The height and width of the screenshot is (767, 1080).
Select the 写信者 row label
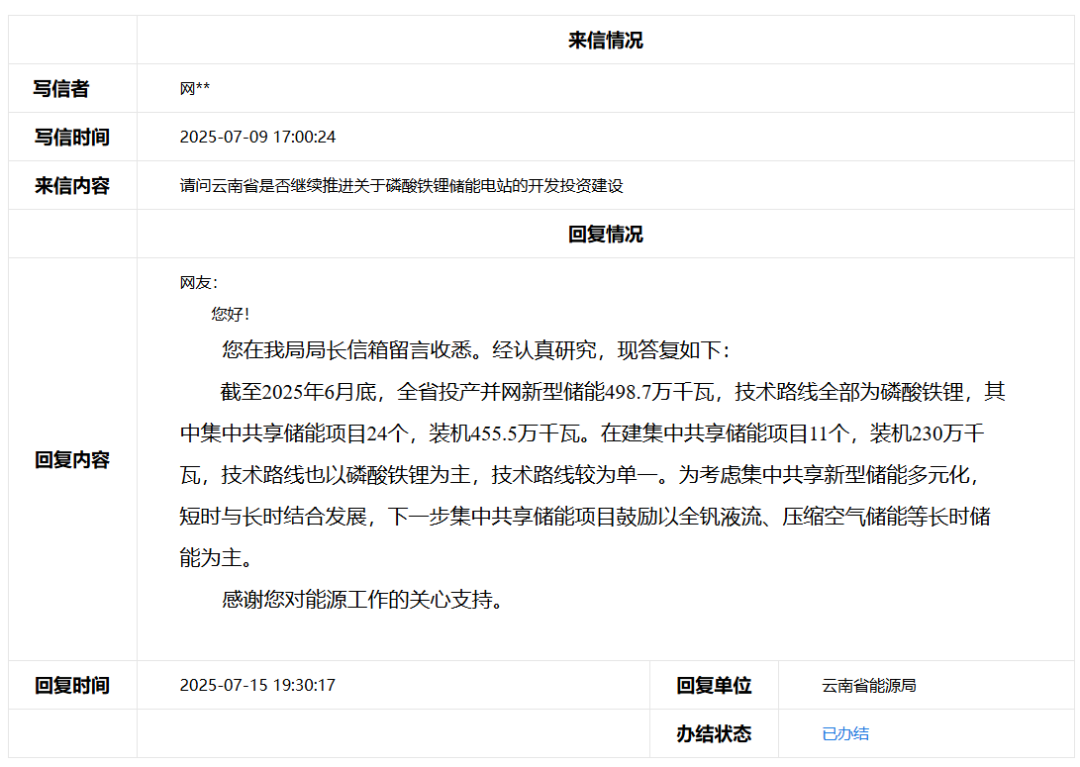[x=61, y=89]
